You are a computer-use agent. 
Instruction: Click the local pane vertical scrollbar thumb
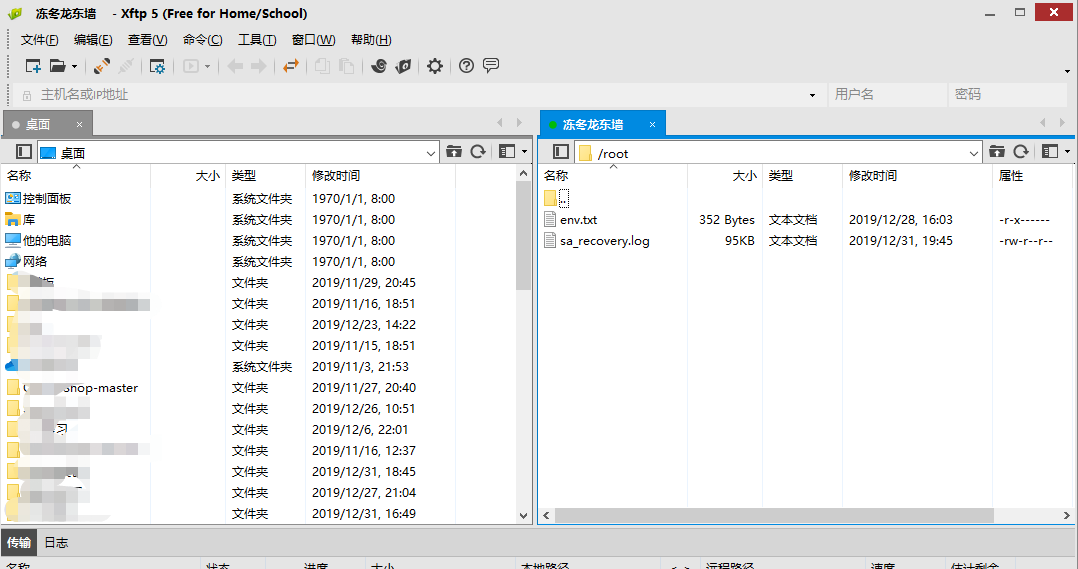(x=523, y=236)
